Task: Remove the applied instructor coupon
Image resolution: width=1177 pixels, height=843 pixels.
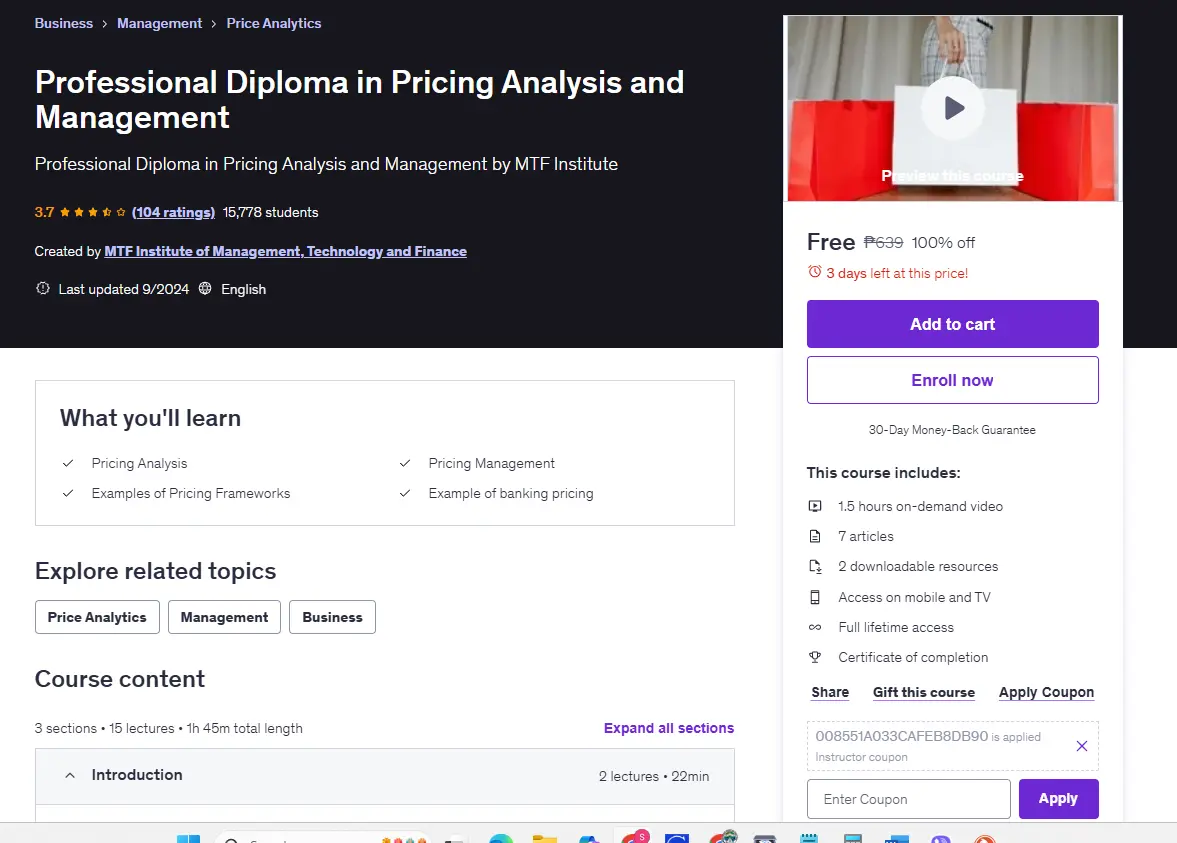Action: point(1082,745)
